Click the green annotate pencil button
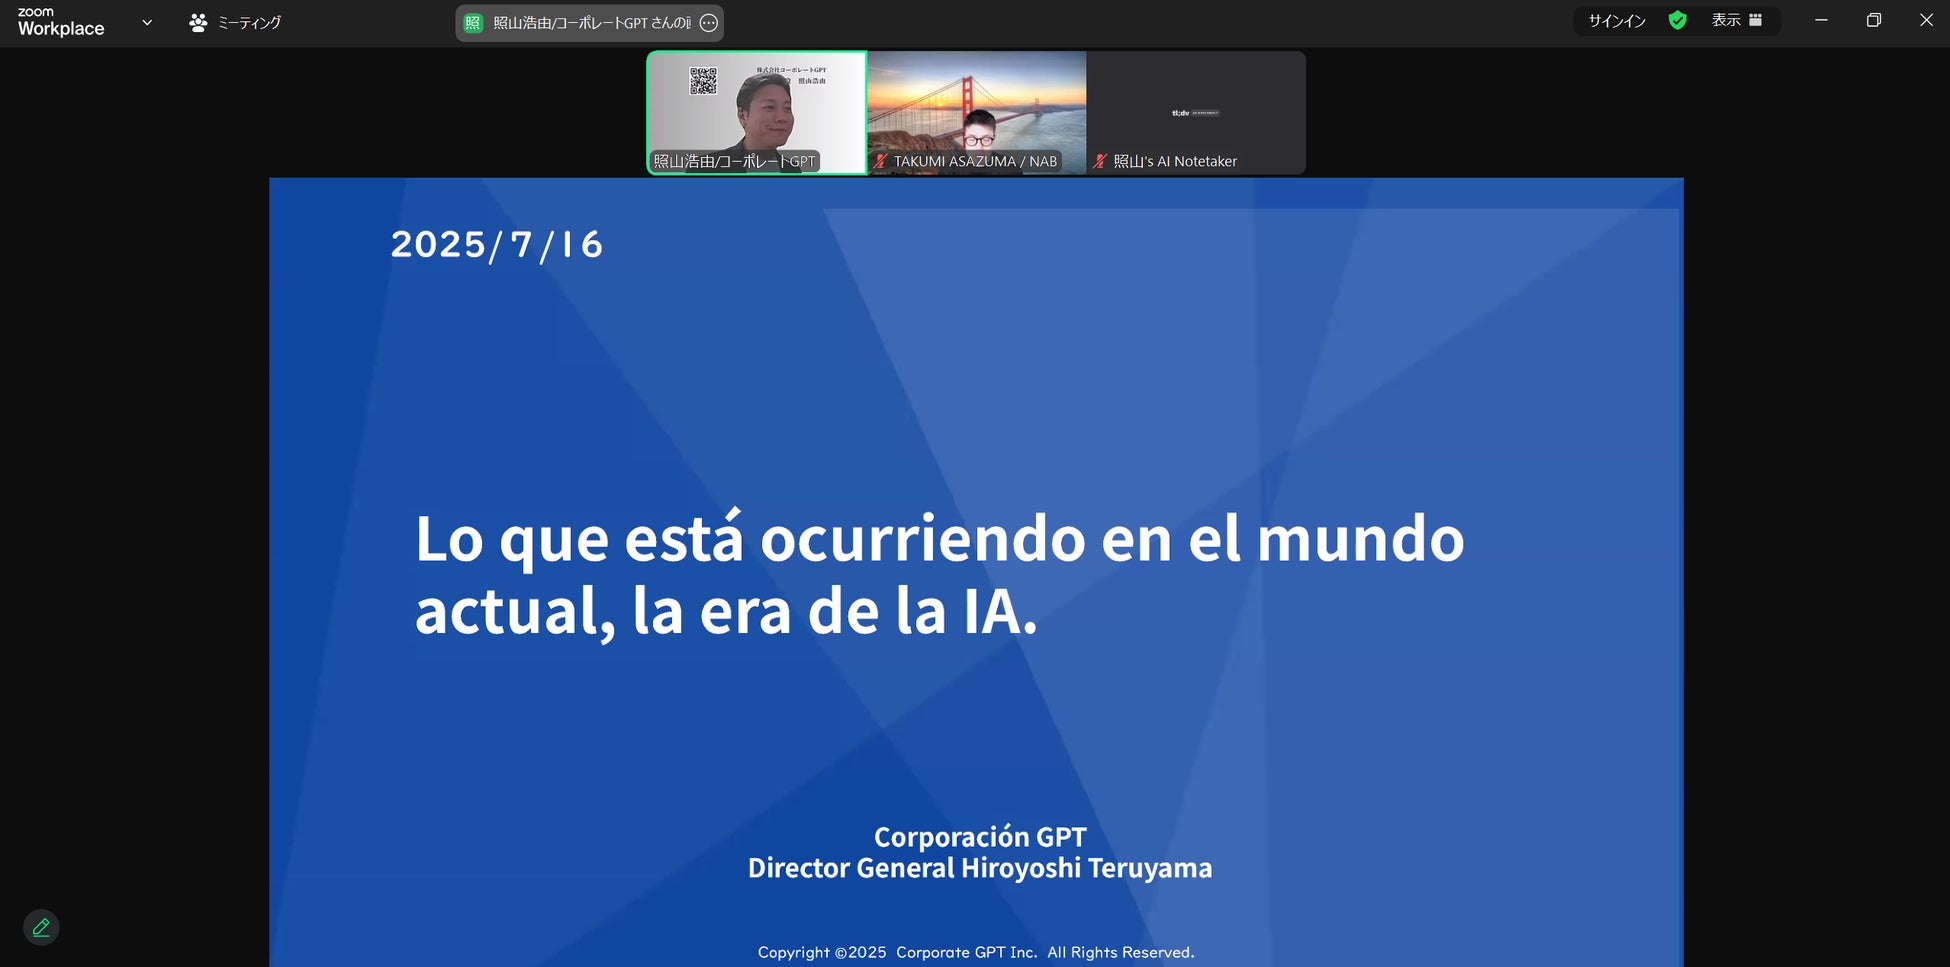 (41, 927)
